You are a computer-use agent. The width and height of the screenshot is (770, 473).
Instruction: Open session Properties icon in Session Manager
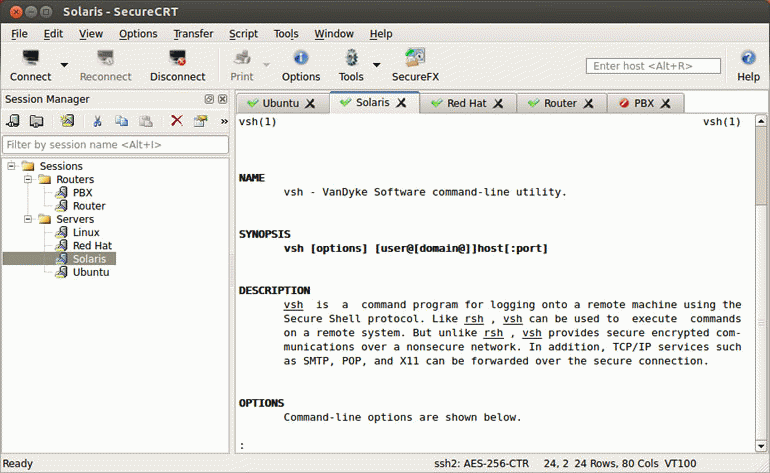[x=200, y=121]
